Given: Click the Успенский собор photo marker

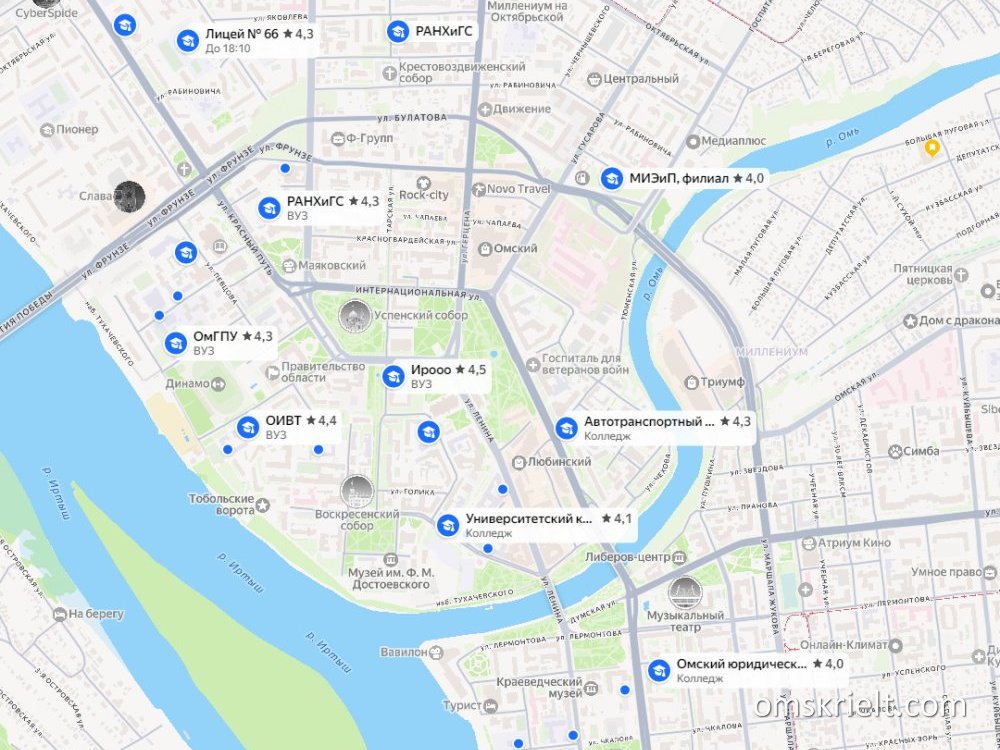Looking at the screenshot, I should point(355,316).
